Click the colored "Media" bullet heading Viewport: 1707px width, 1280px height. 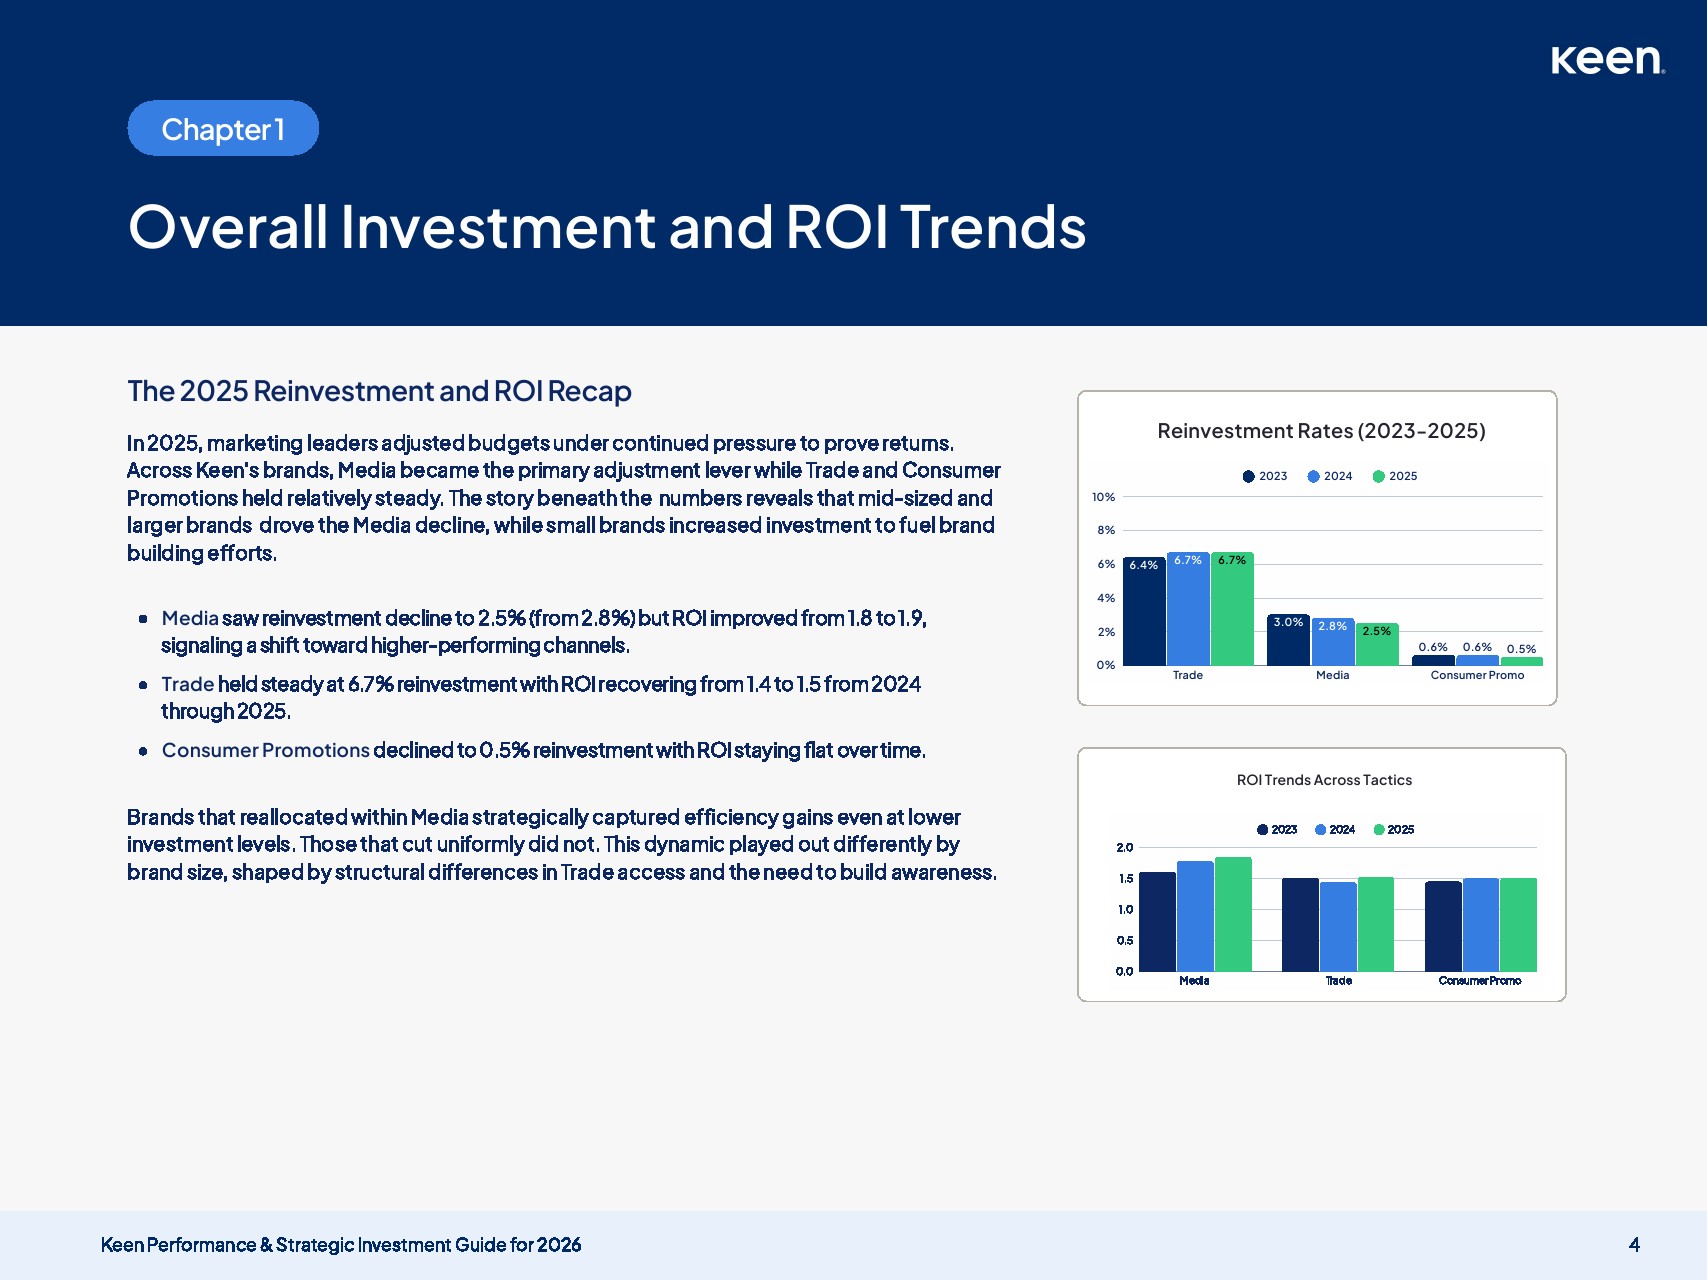[190, 619]
